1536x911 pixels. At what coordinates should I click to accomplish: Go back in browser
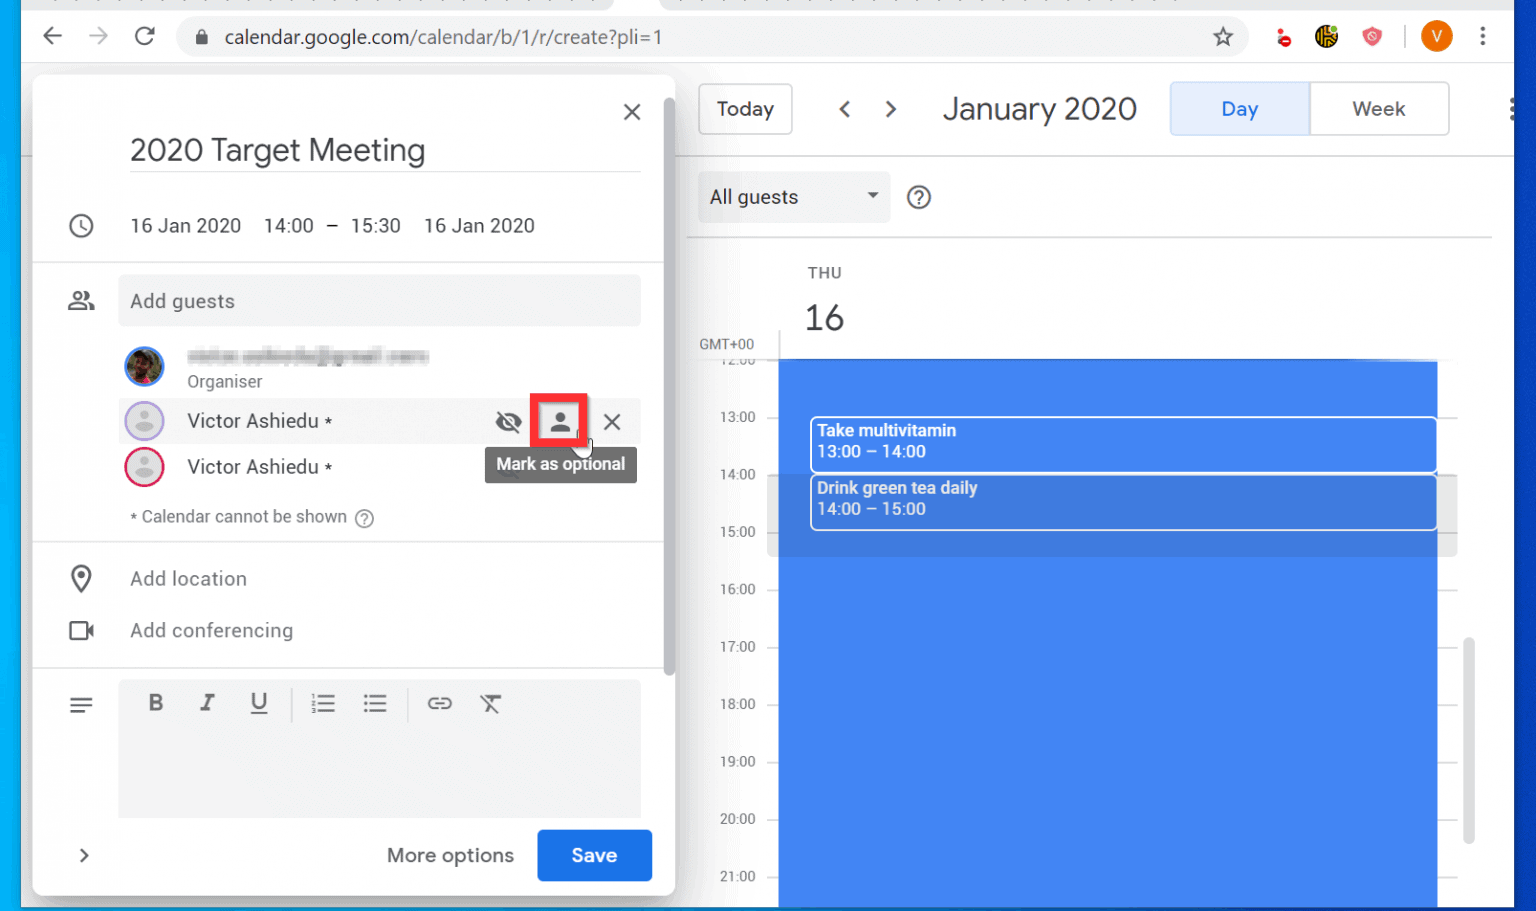coord(52,37)
